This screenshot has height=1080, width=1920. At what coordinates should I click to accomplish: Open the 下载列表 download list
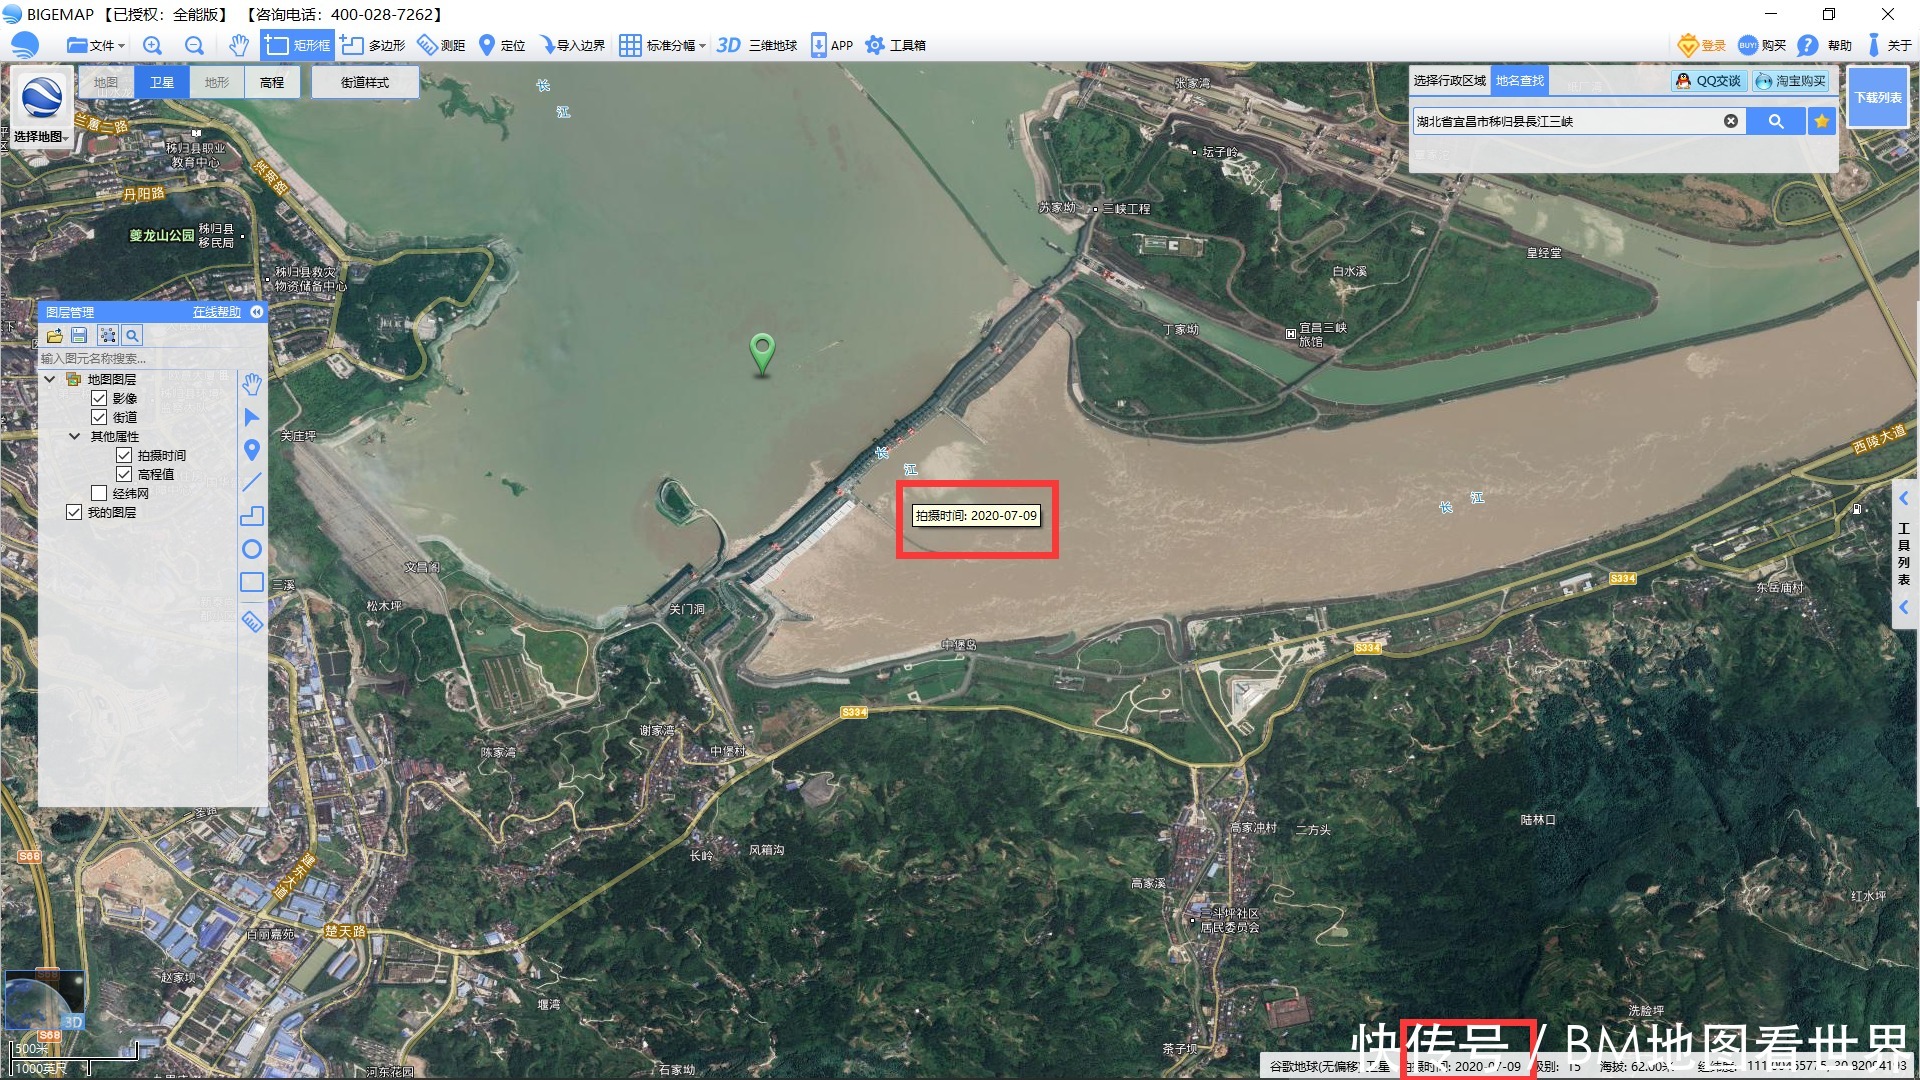click(x=1877, y=97)
